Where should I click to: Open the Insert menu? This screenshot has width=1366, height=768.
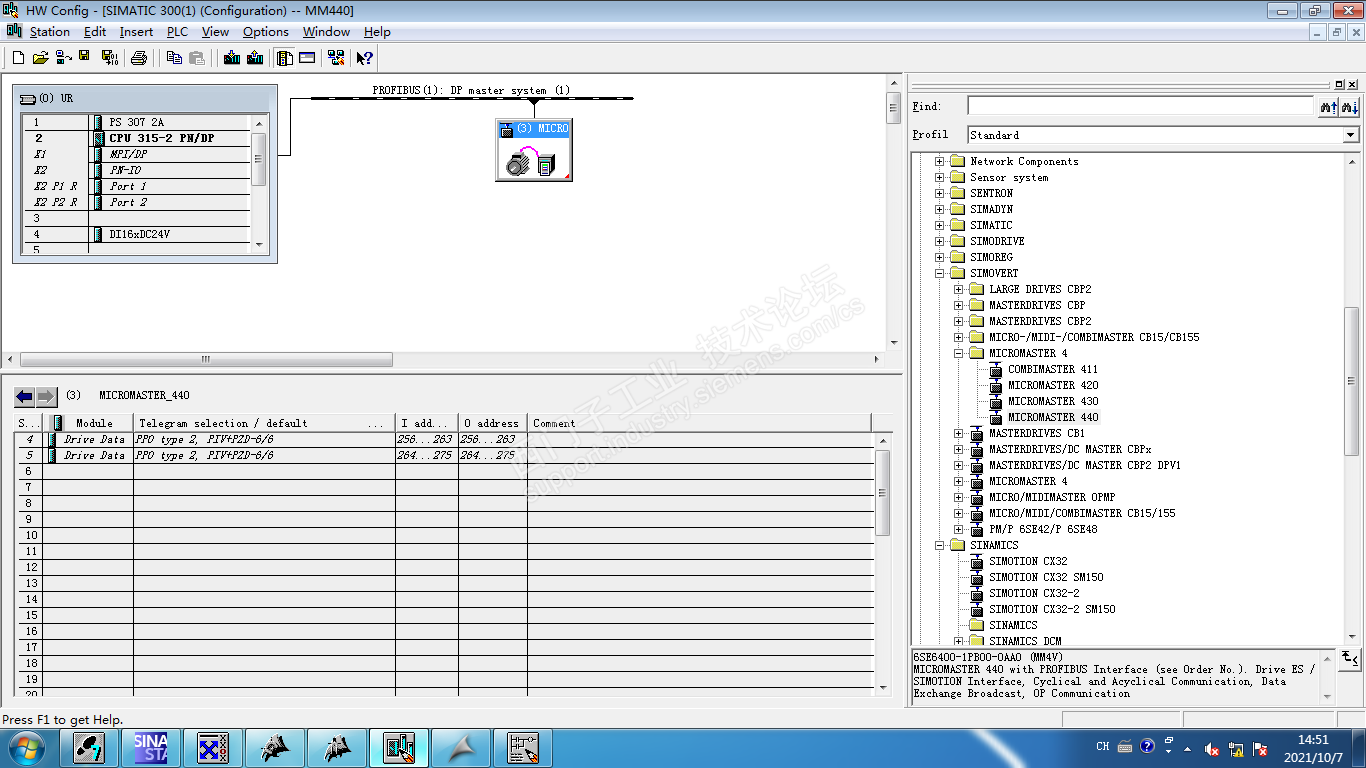136,32
